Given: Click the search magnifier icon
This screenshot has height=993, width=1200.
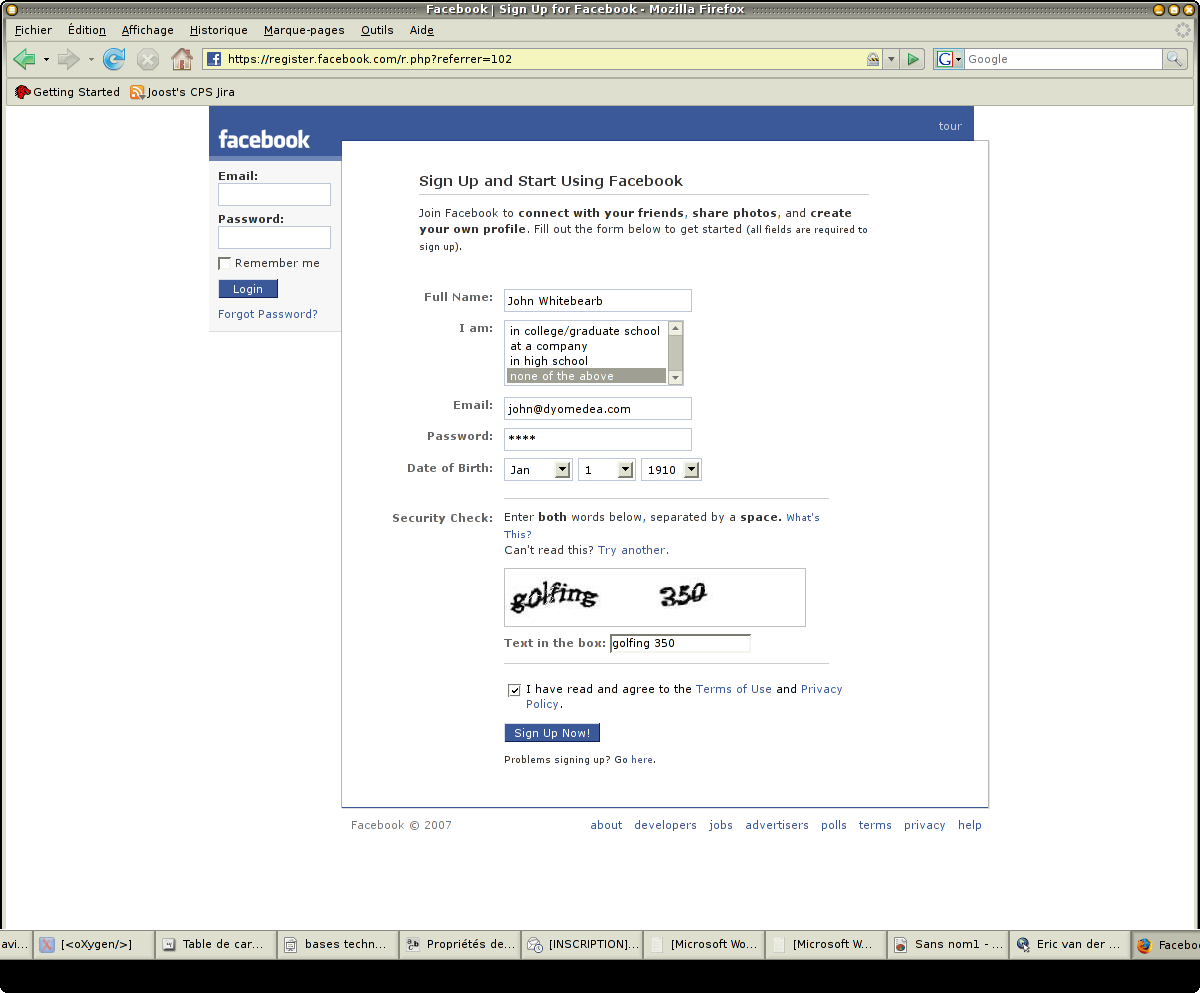Looking at the screenshot, I should point(1175,60).
